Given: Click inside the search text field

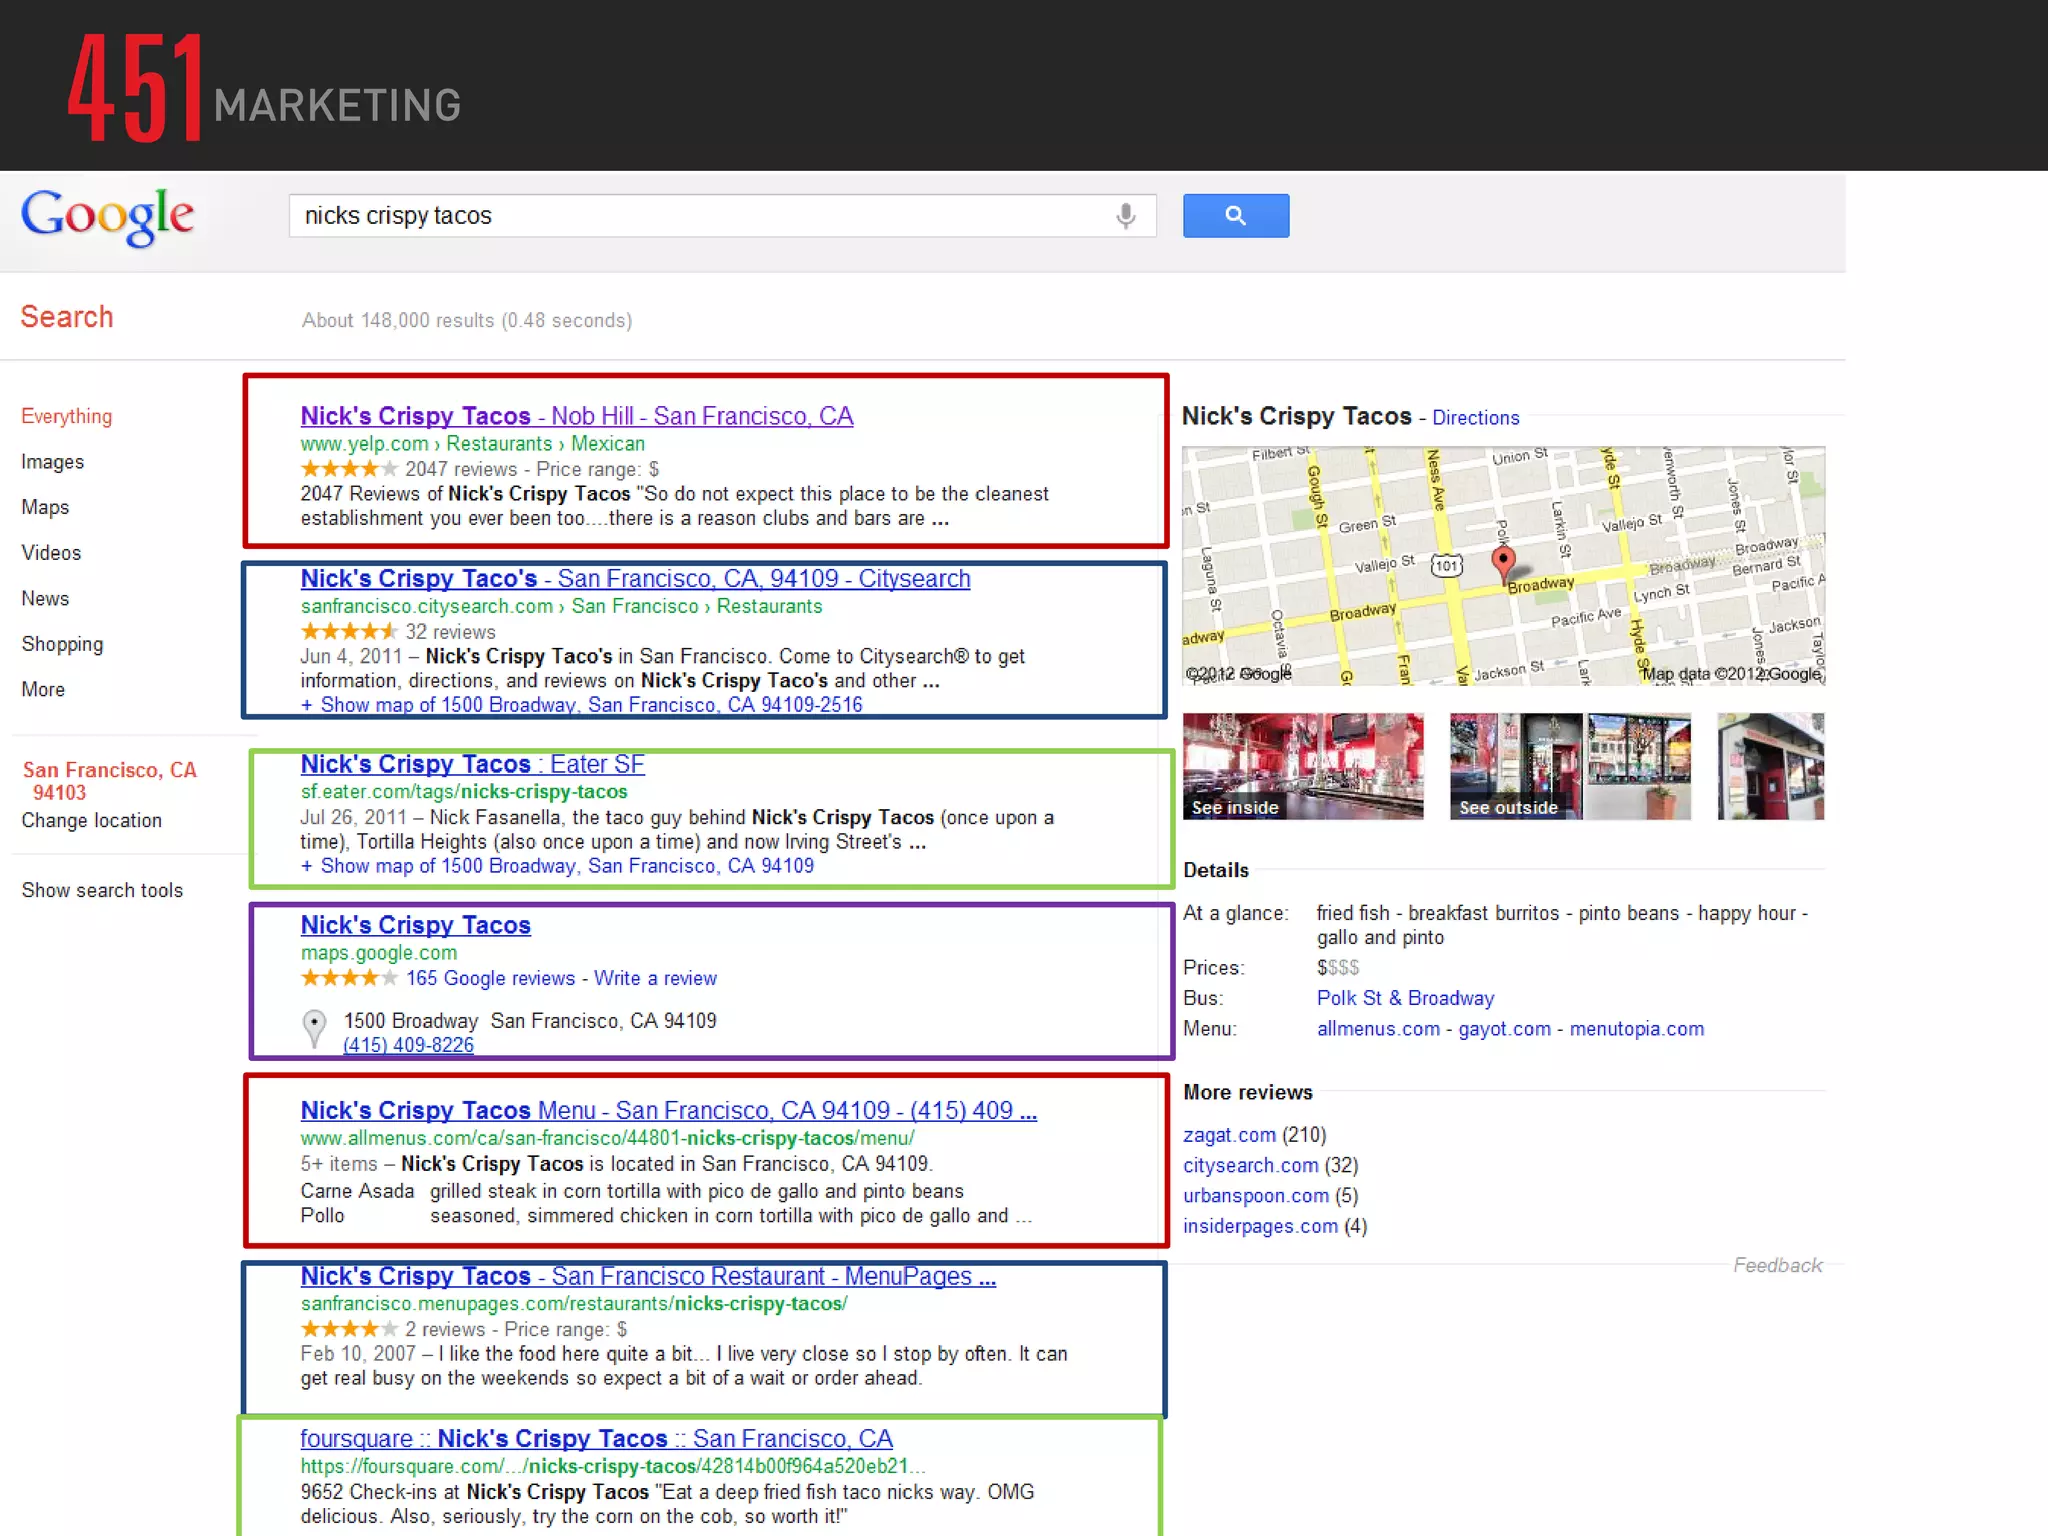Looking at the screenshot, I should pyautogui.click(x=700, y=216).
